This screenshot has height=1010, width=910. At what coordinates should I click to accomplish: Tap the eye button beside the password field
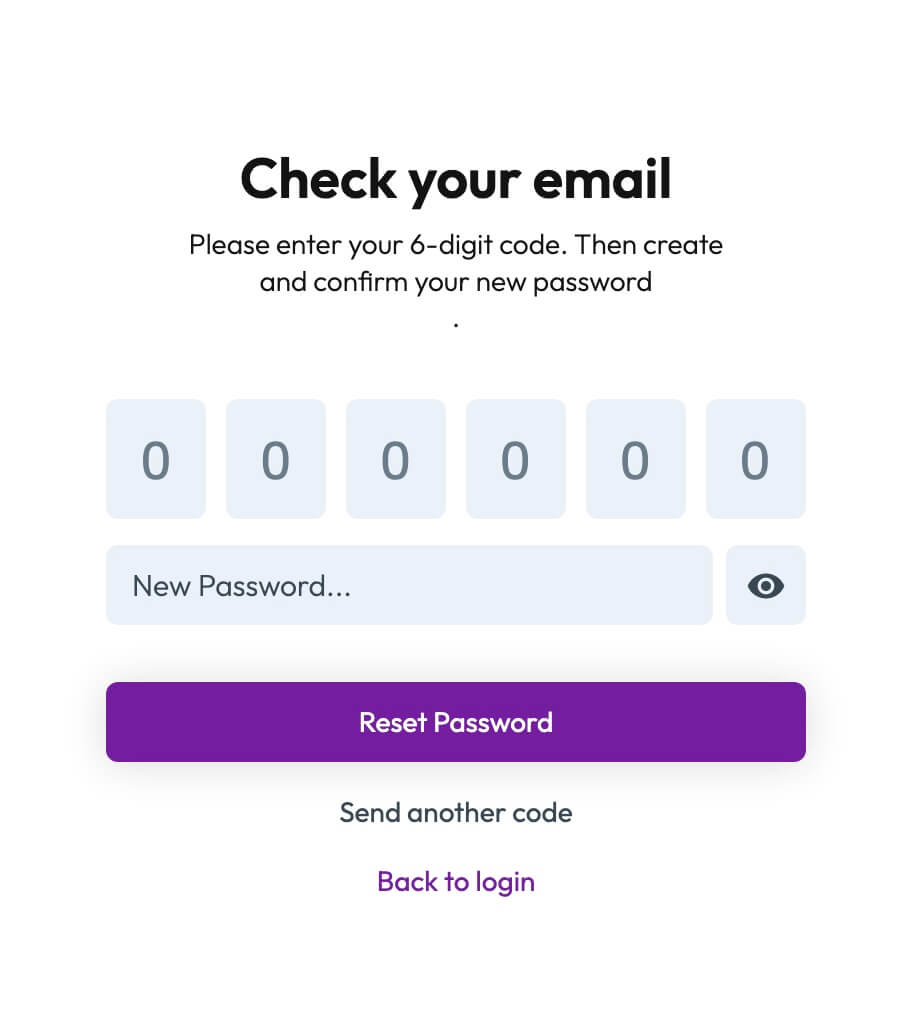pos(765,586)
